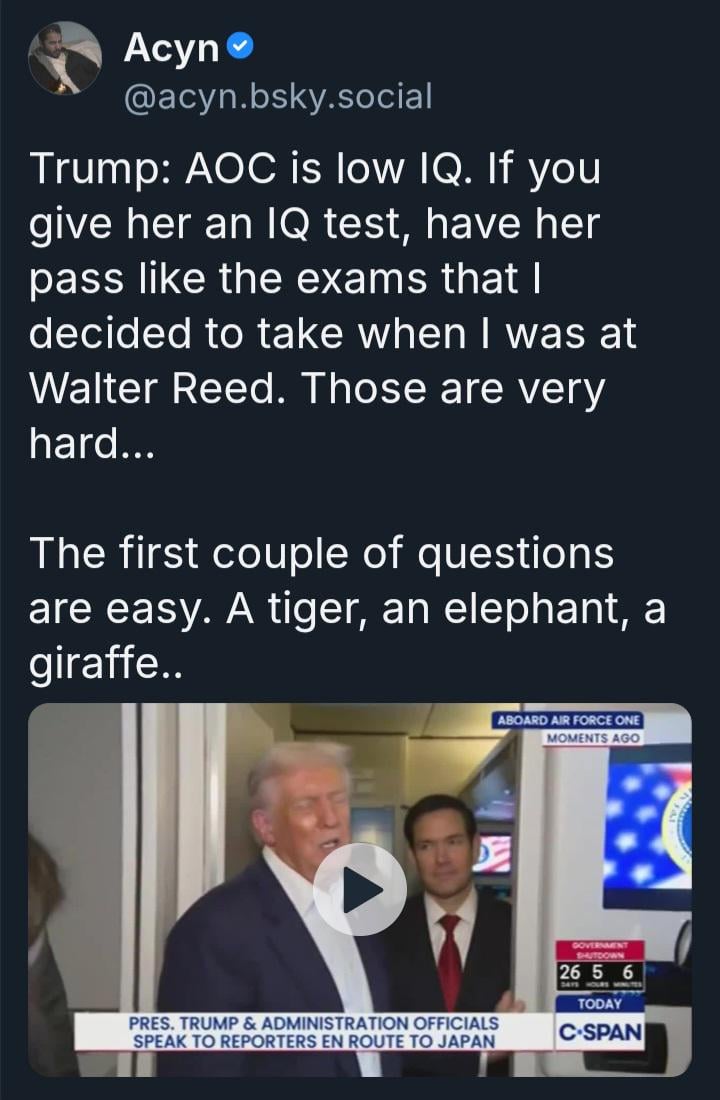Viewport: 720px width, 1100px height.
Task: Open Acyn's profile picture
Action: point(64,58)
